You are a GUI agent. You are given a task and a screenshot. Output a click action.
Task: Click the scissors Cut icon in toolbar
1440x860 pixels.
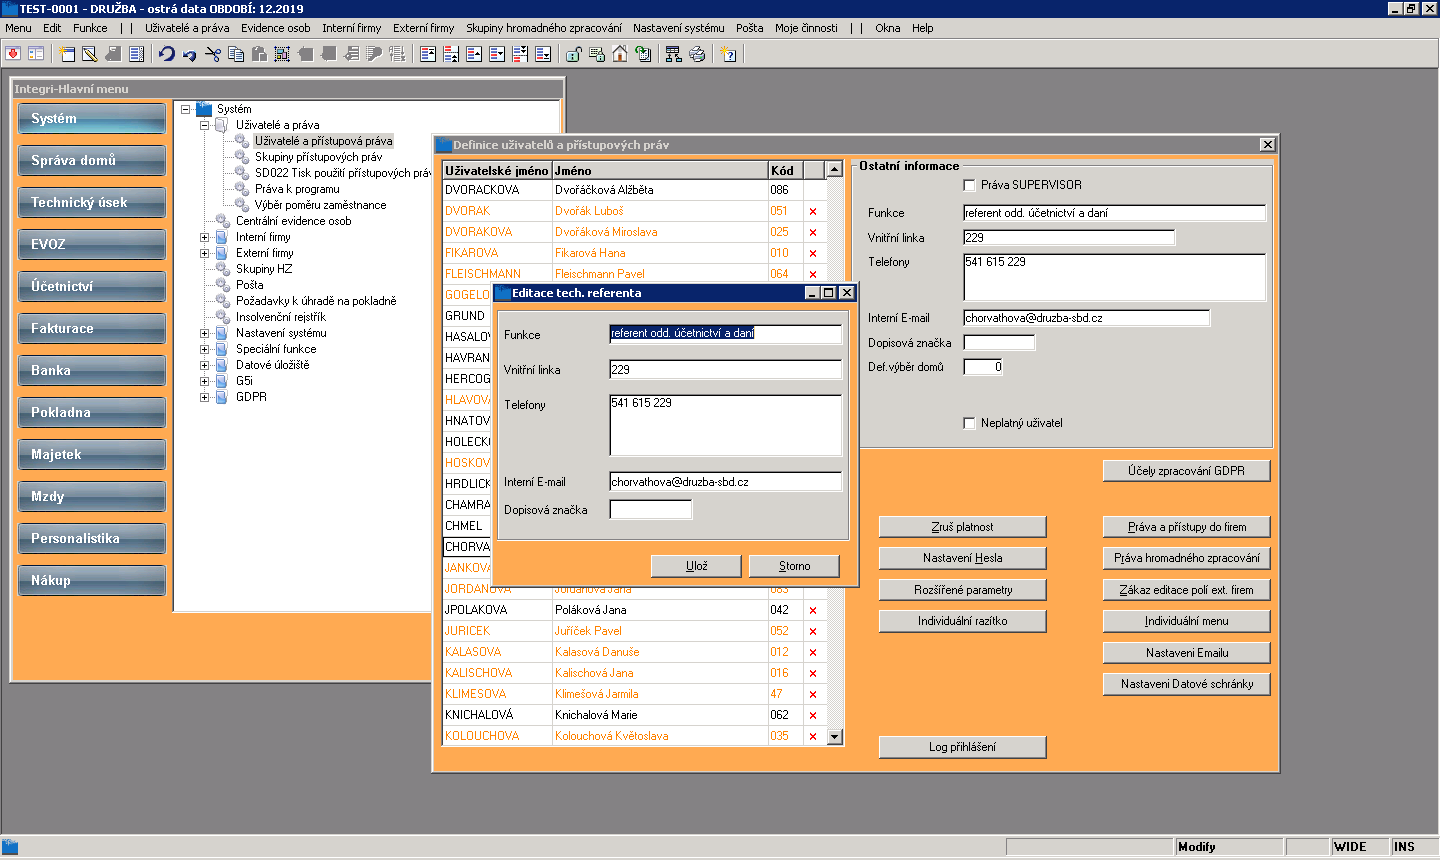[213, 54]
